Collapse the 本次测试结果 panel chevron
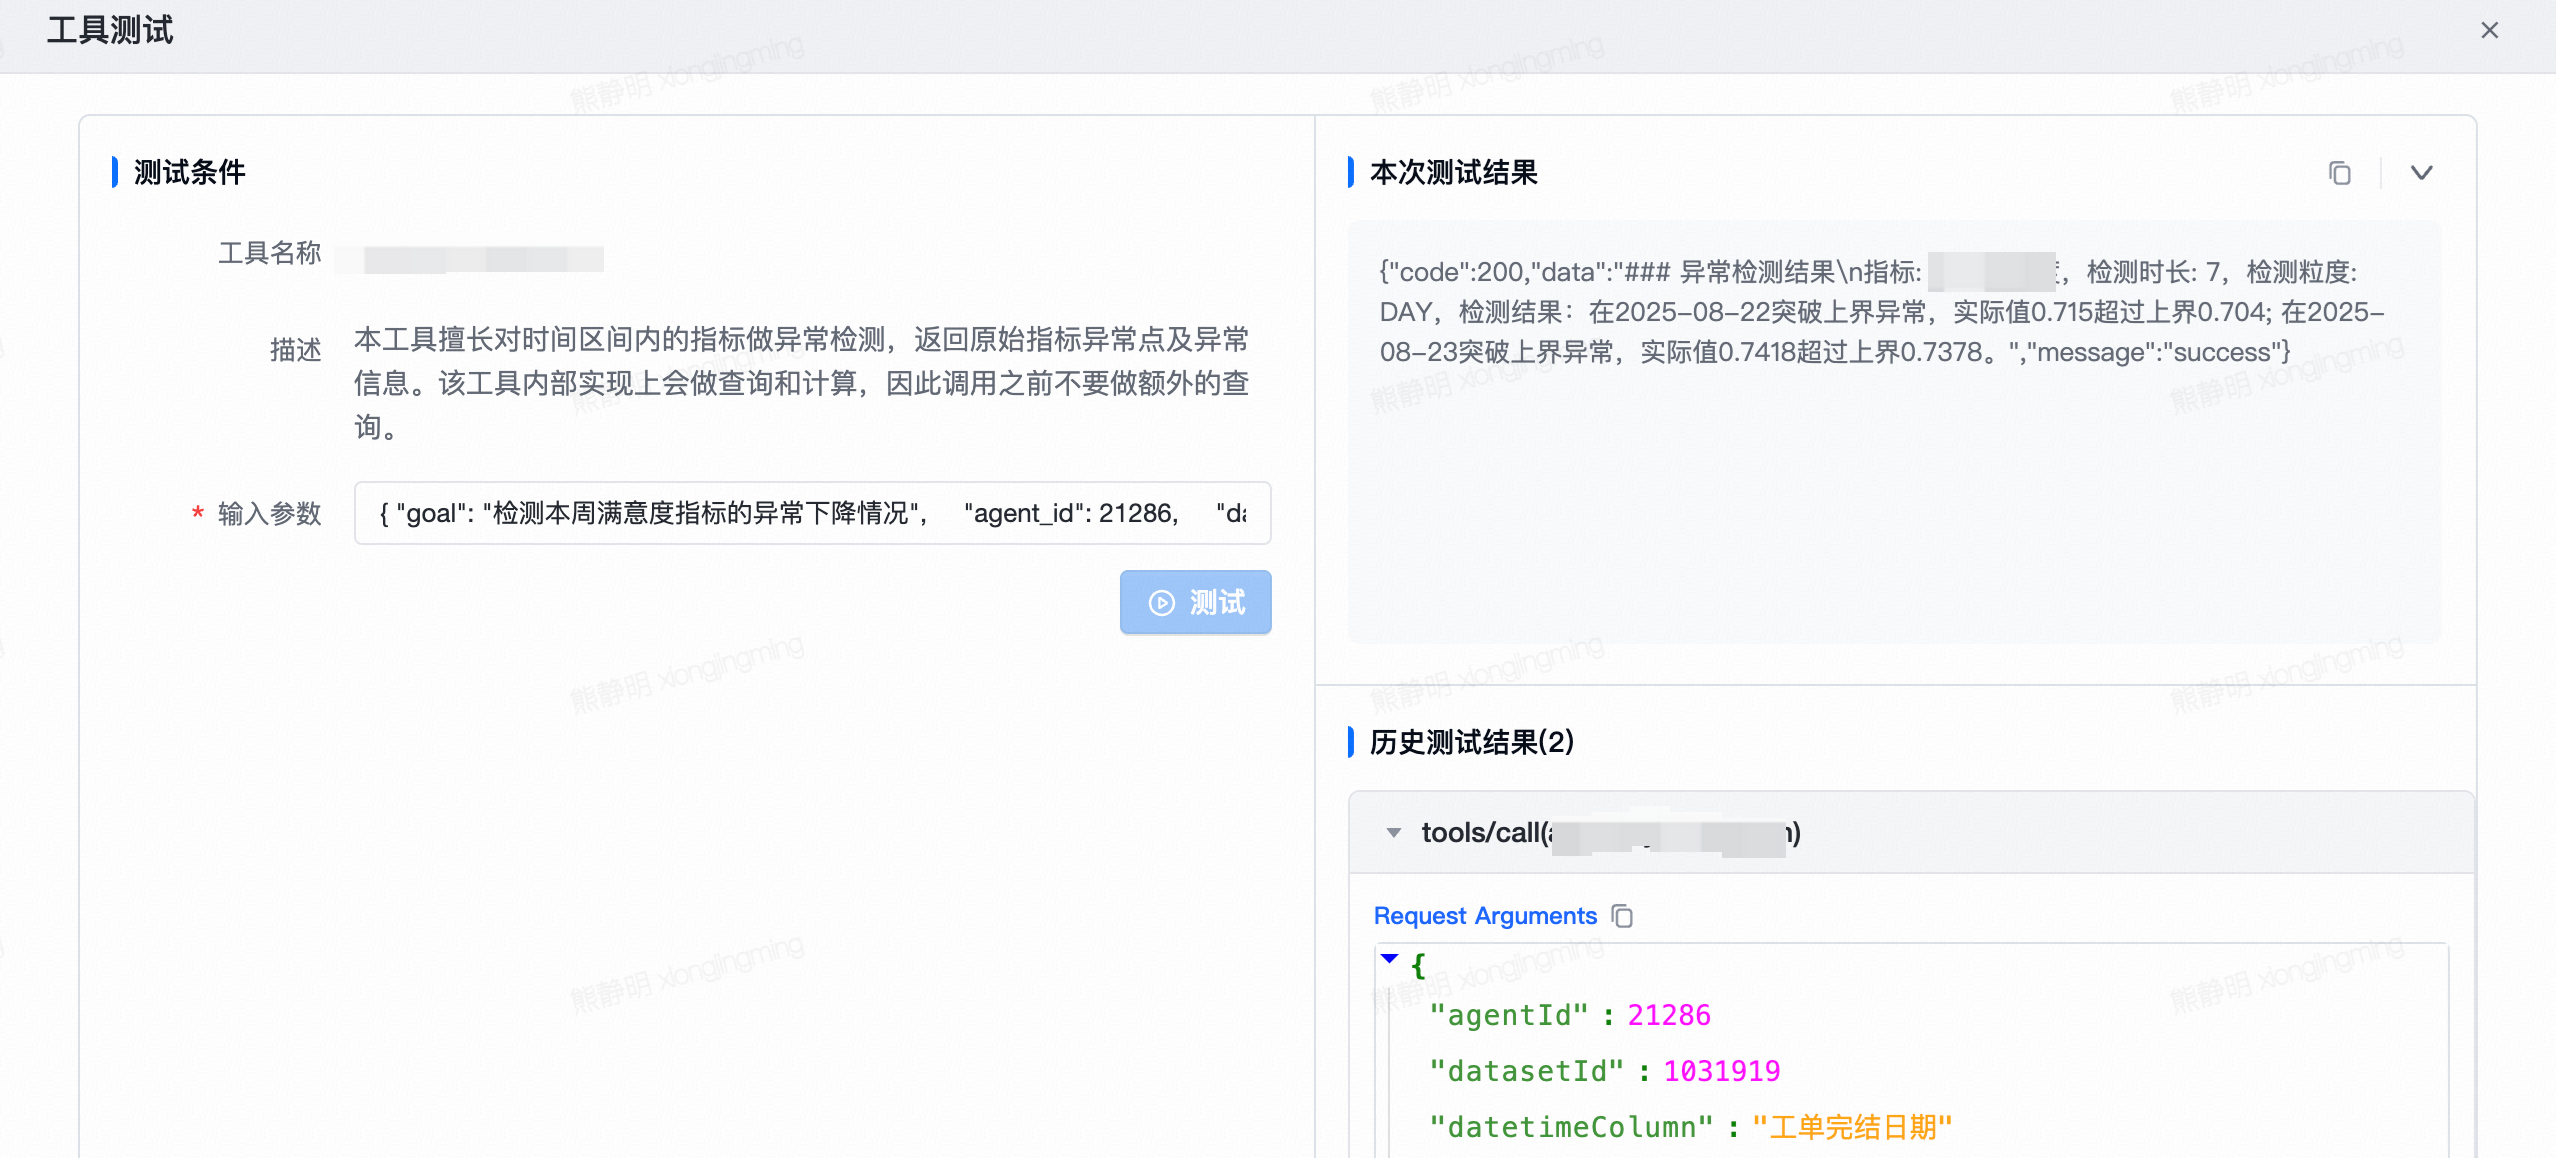The width and height of the screenshot is (2556, 1158). (2421, 173)
